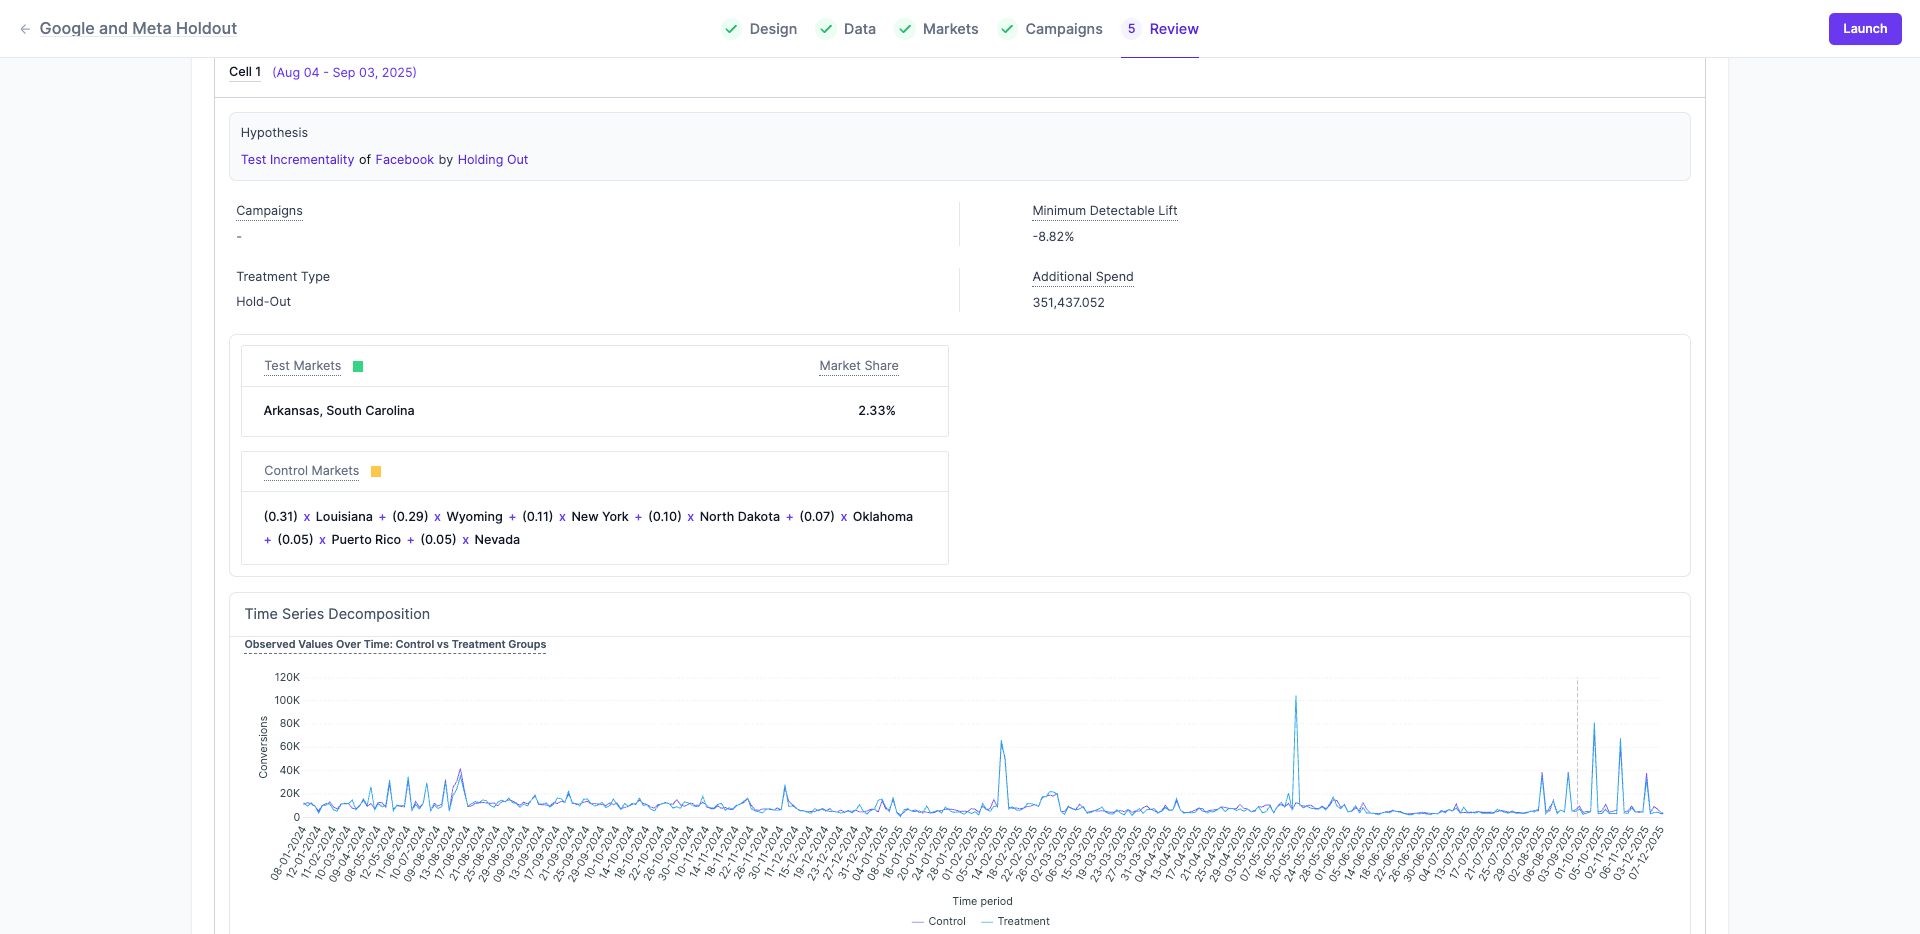Click the 351,437.052 spend value

[1069, 303]
